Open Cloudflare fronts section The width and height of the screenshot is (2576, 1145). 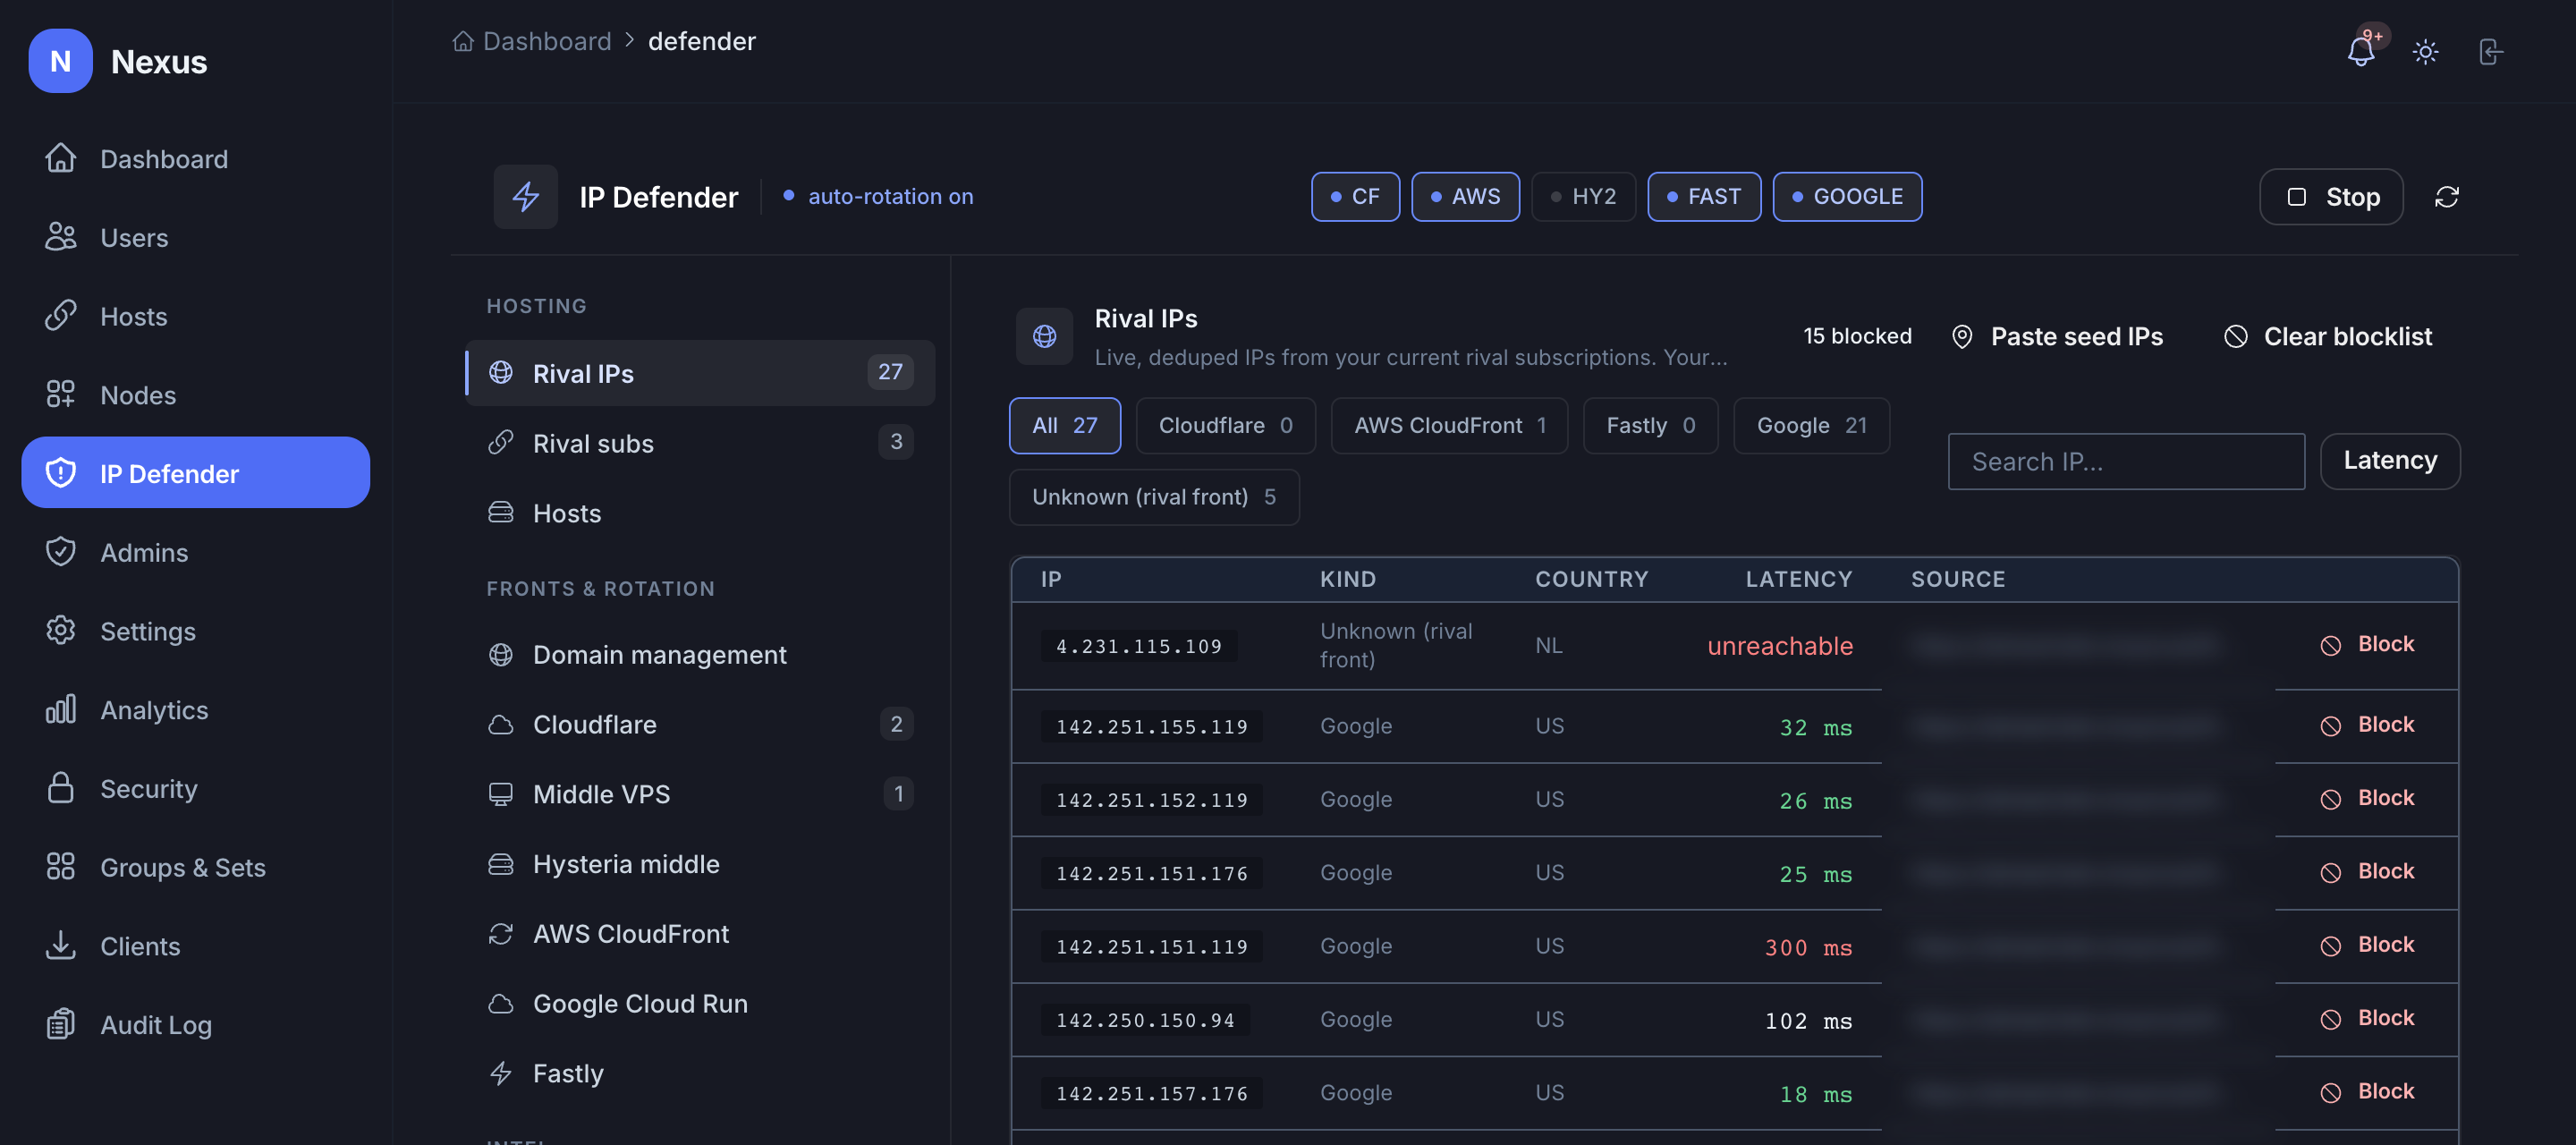[x=700, y=724]
